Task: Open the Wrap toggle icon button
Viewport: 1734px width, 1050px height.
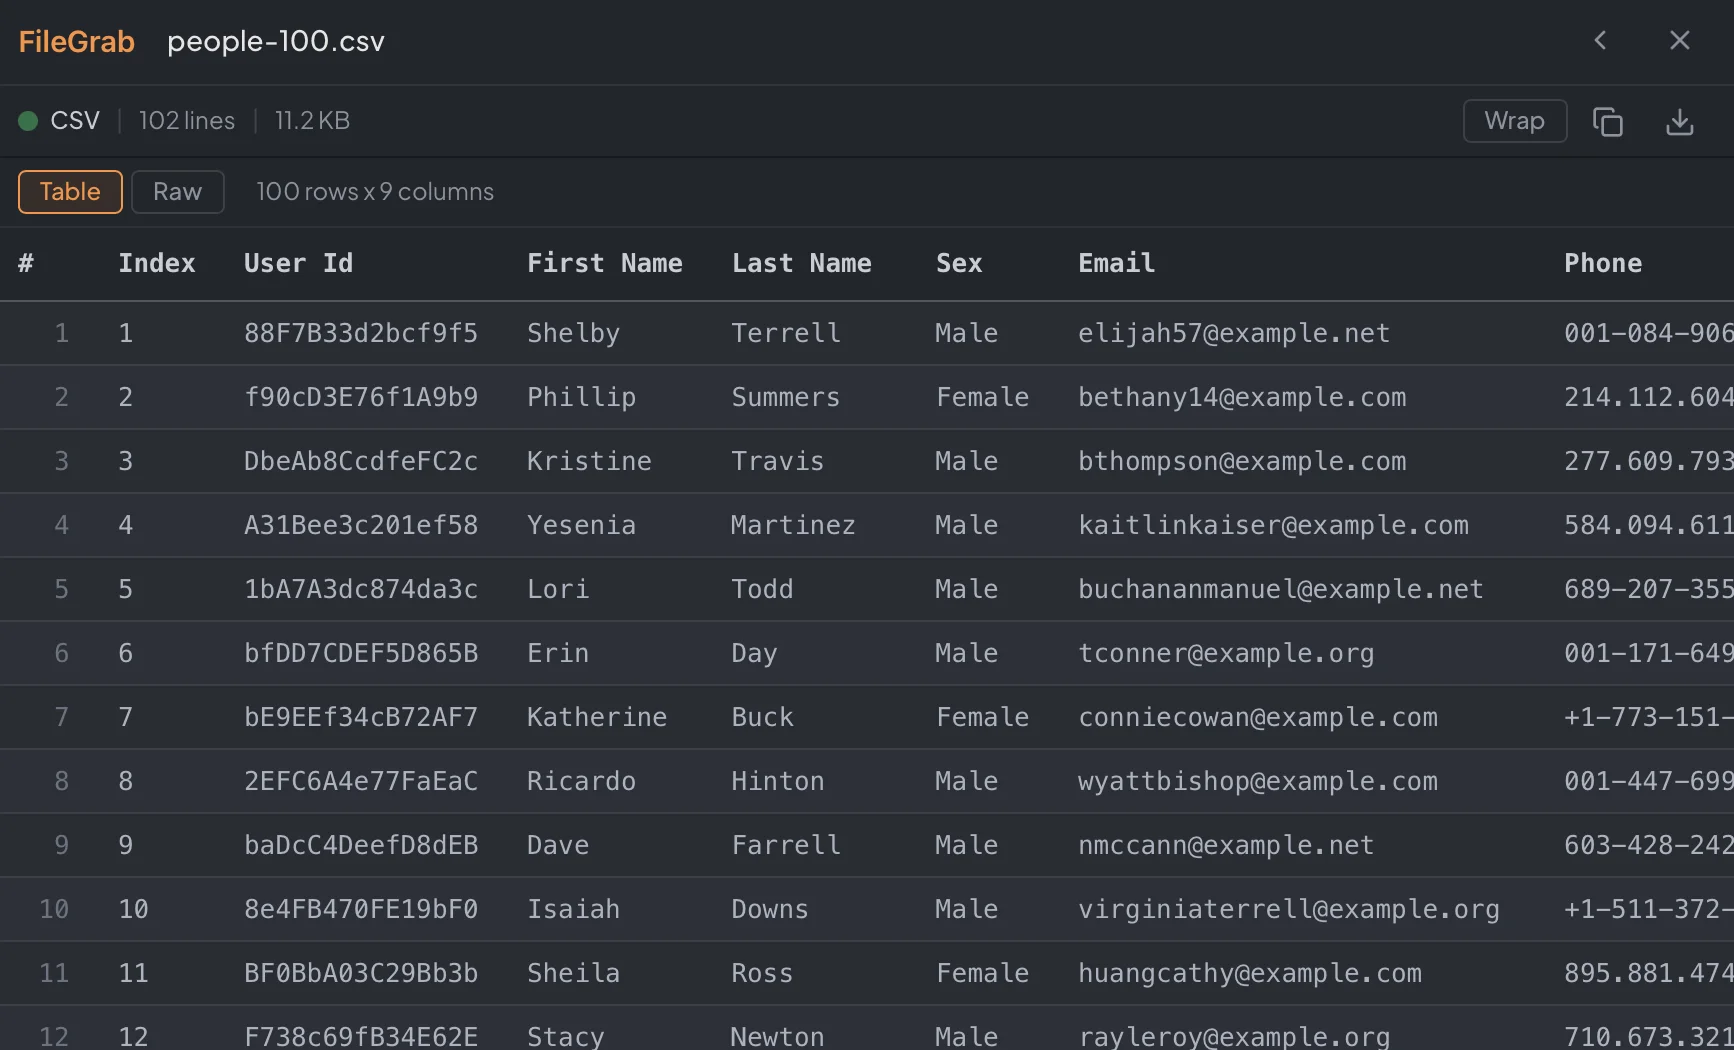Action: [x=1514, y=121]
